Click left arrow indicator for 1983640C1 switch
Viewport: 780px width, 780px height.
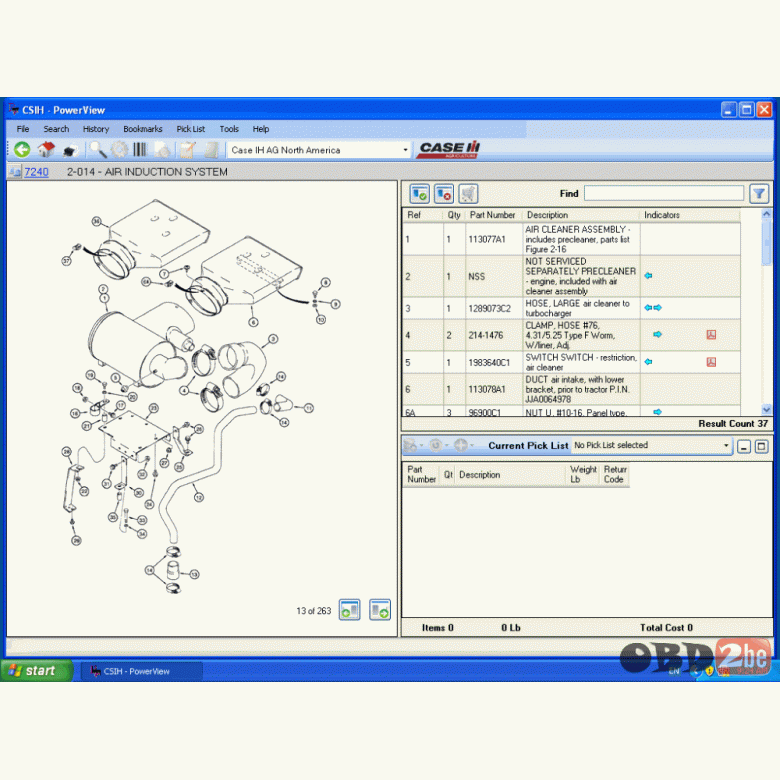648,362
